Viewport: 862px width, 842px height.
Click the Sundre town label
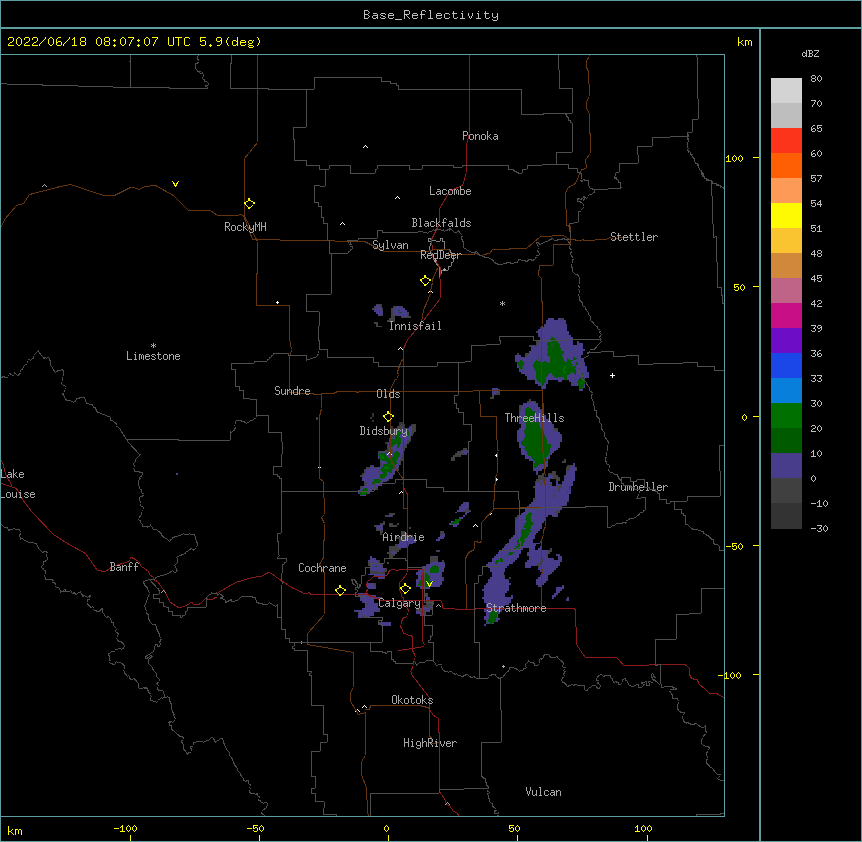[292, 391]
